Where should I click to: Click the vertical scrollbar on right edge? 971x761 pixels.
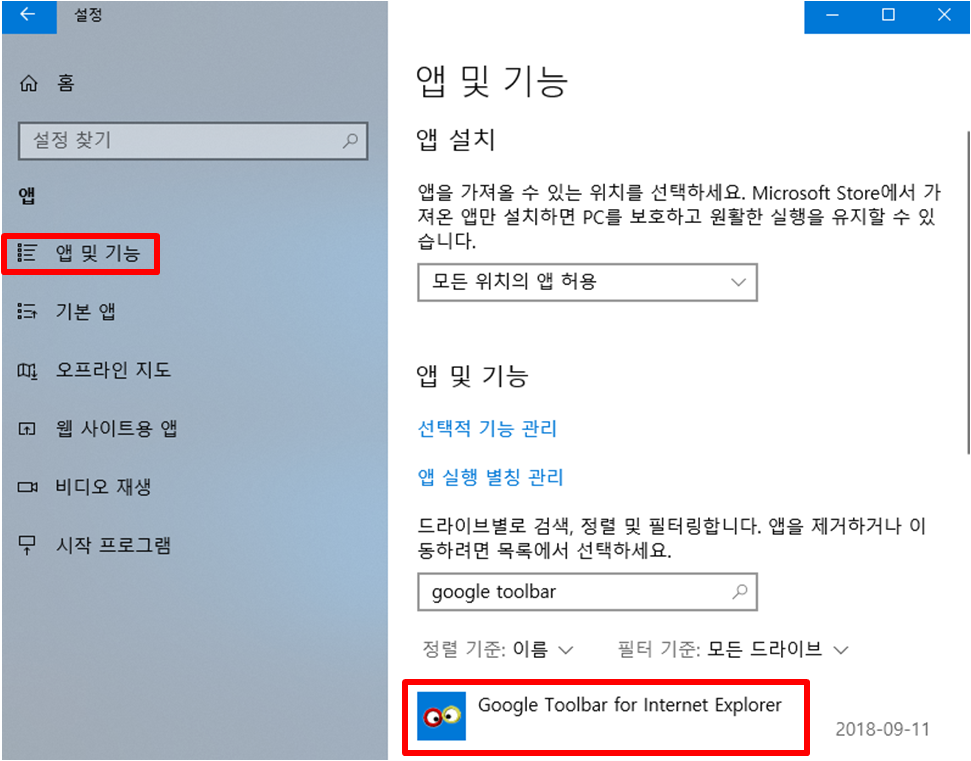coord(967,292)
